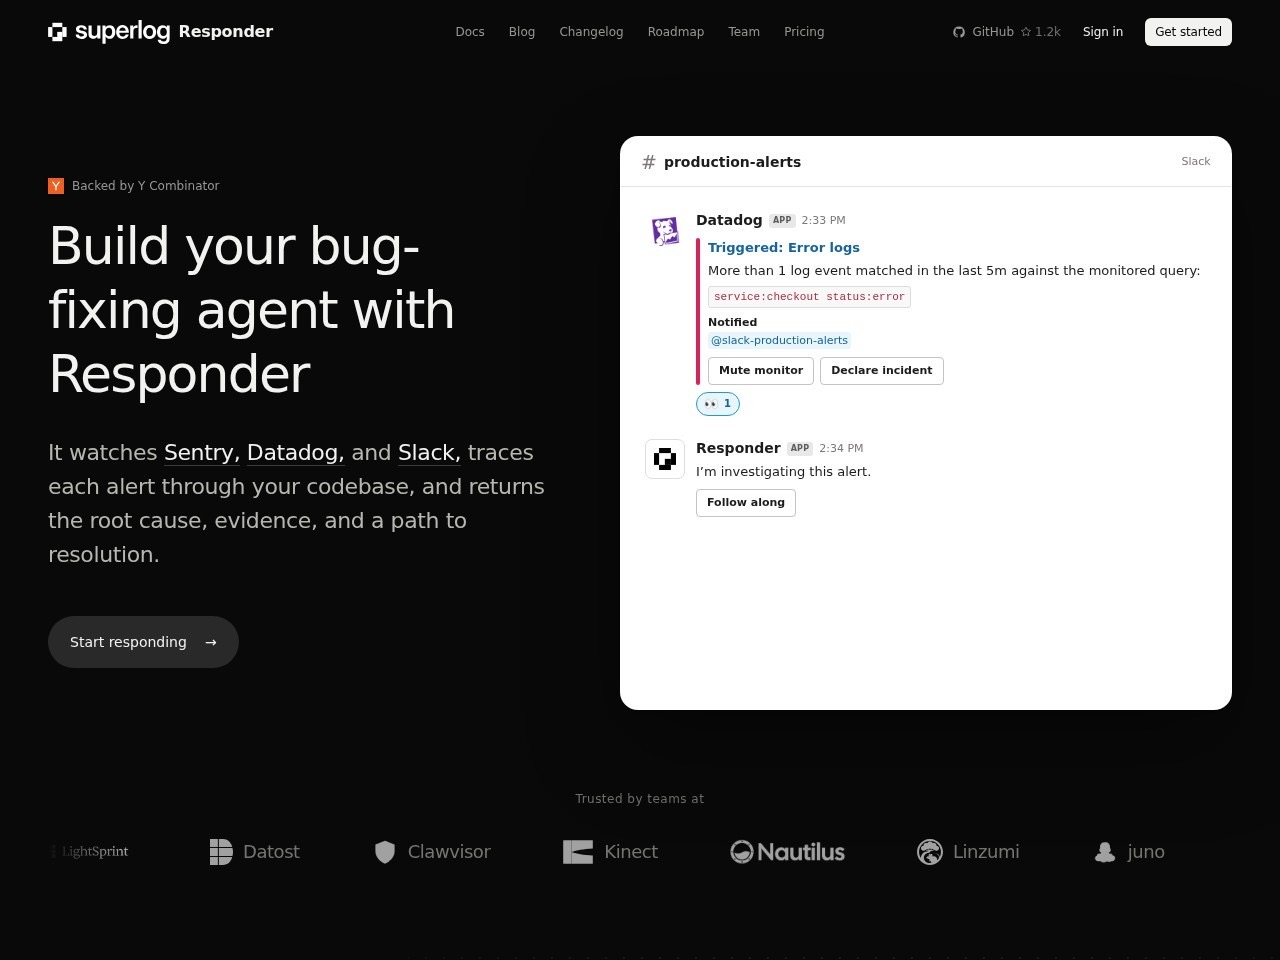
Task: Click the Kinect logo icon
Action: [x=578, y=852]
